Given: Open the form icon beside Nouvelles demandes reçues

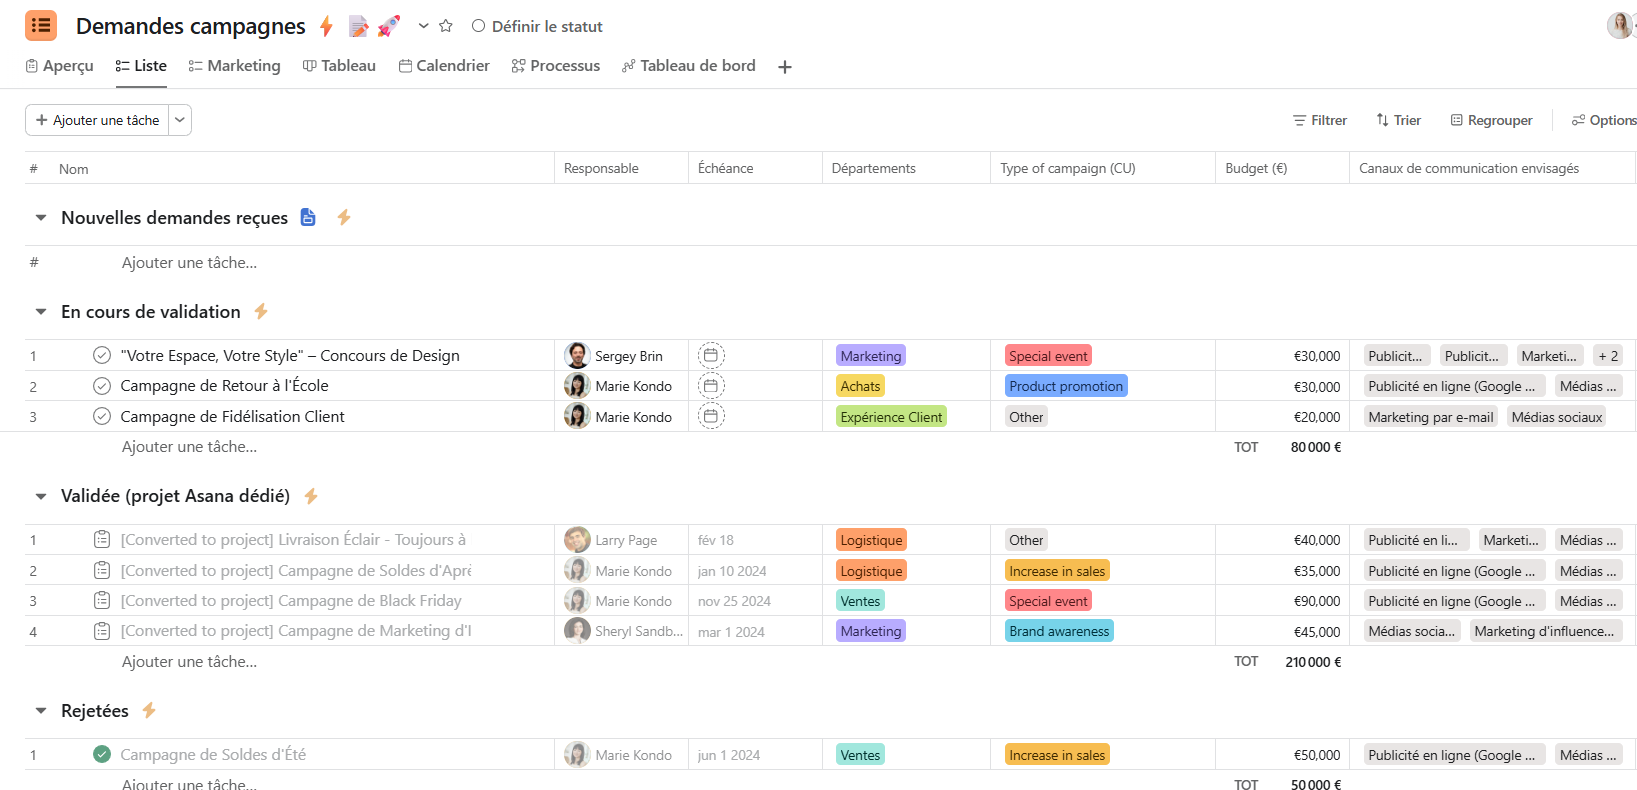Looking at the screenshot, I should point(308,217).
